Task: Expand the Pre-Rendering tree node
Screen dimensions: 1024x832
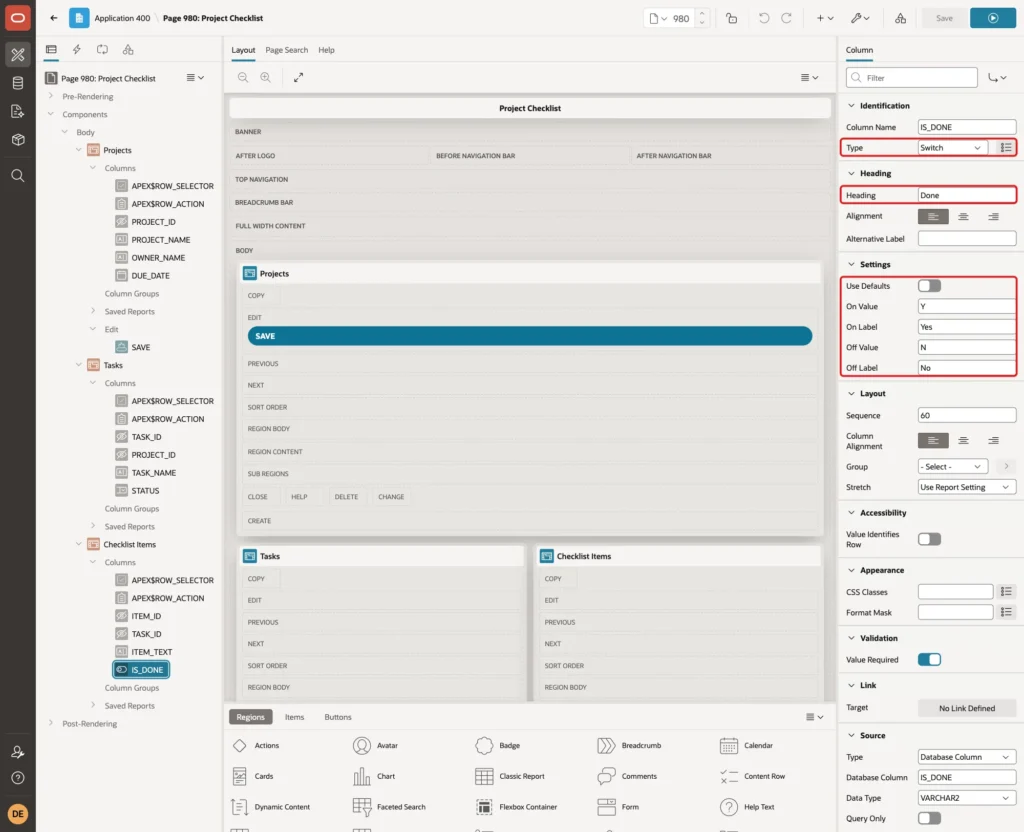Action: (x=51, y=96)
